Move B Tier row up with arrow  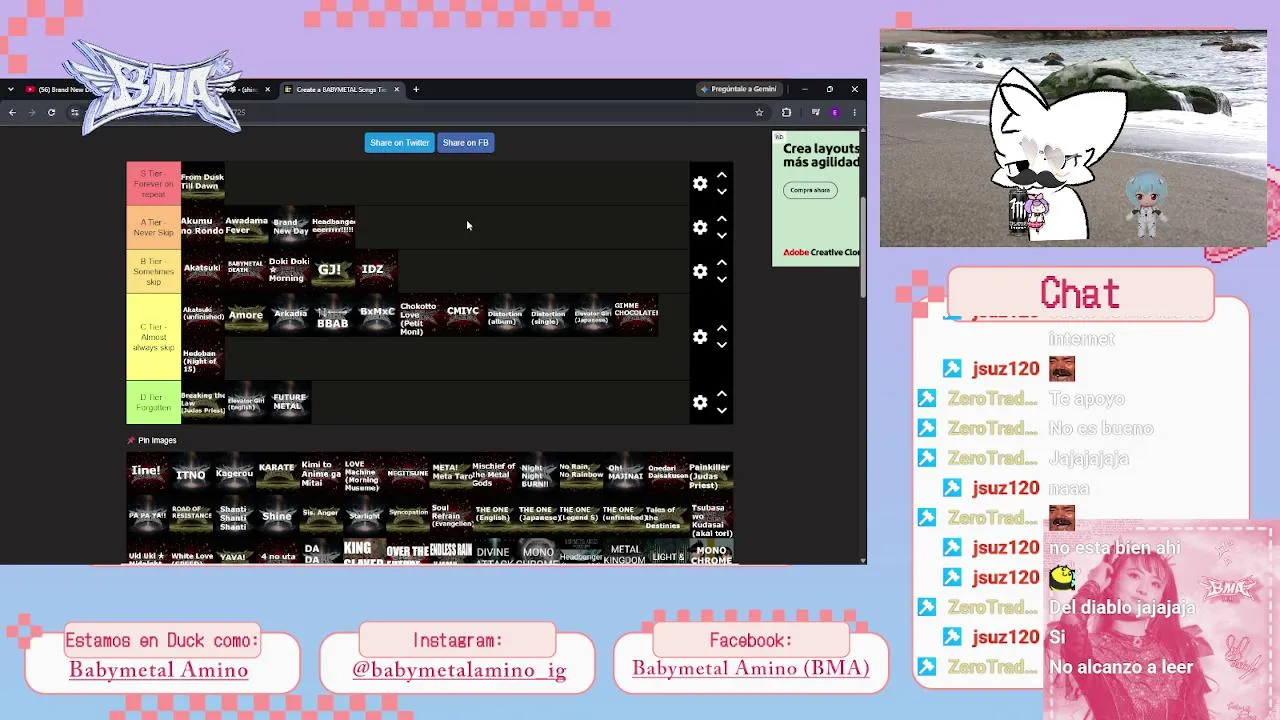point(722,263)
